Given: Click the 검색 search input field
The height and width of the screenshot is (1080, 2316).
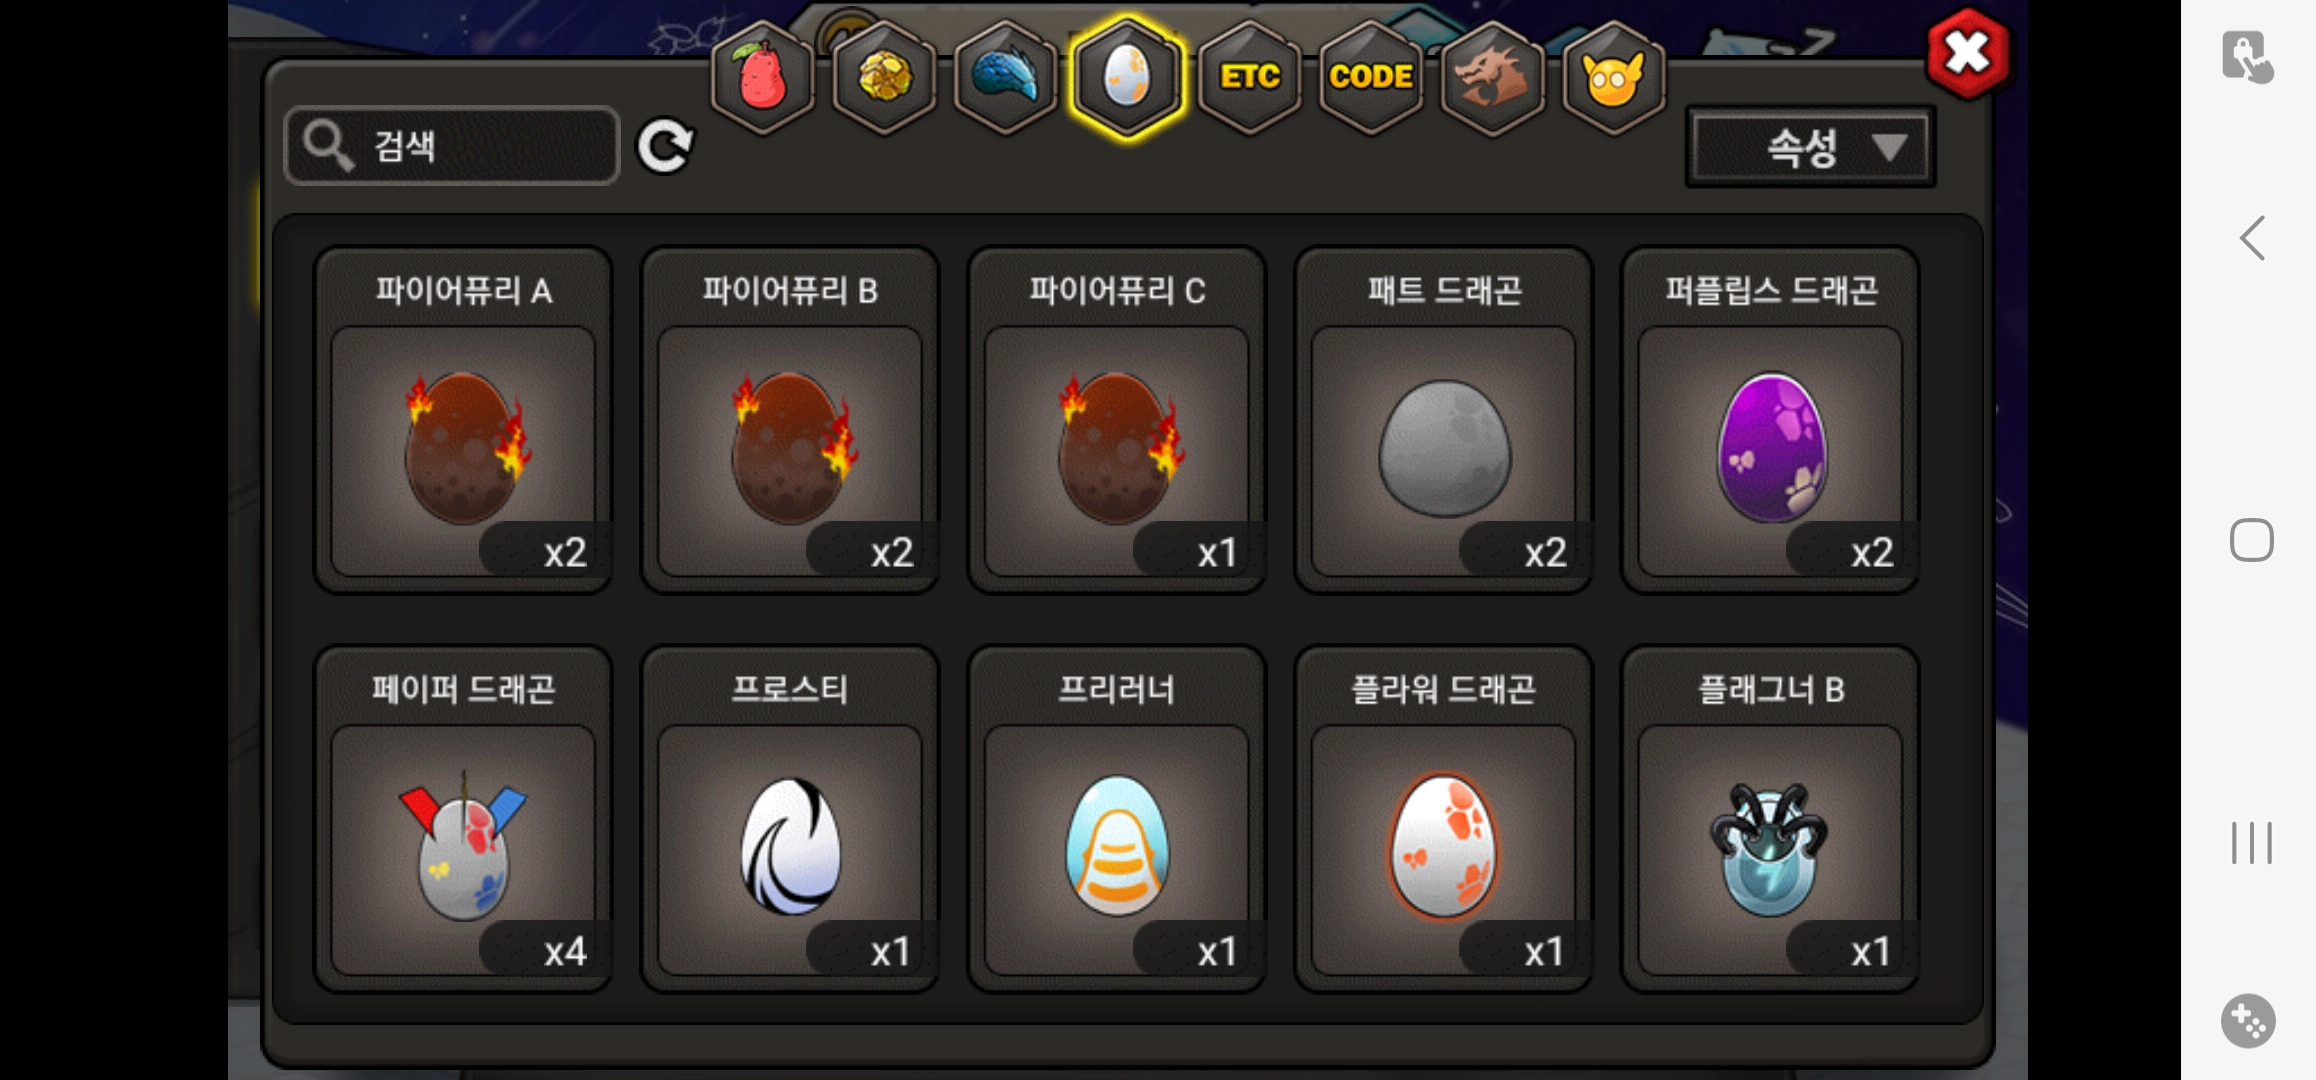Looking at the screenshot, I should click(452, 146).
